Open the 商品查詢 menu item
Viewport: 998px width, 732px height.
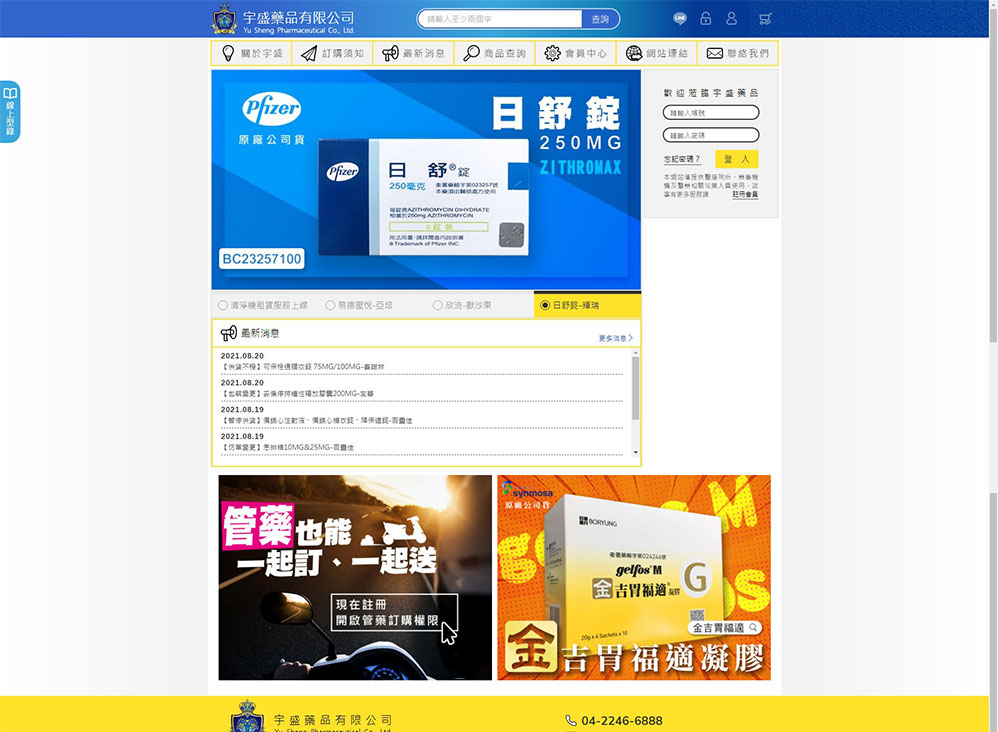click(495, 53)
